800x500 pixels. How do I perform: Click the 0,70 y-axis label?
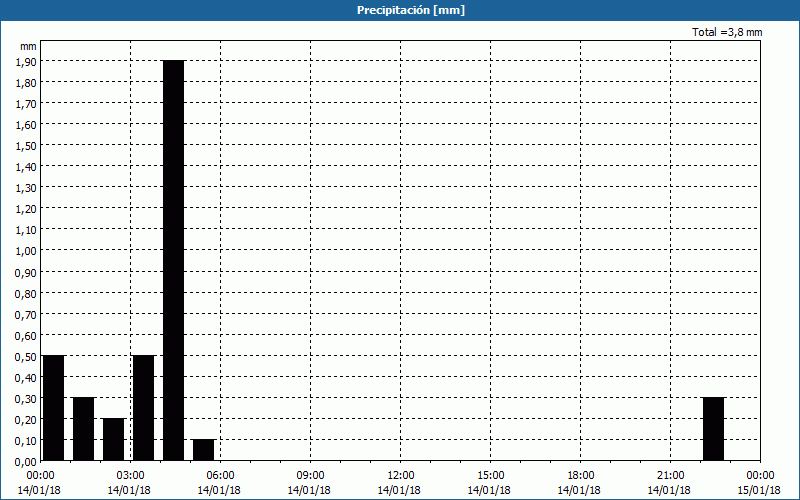[26, 314]
